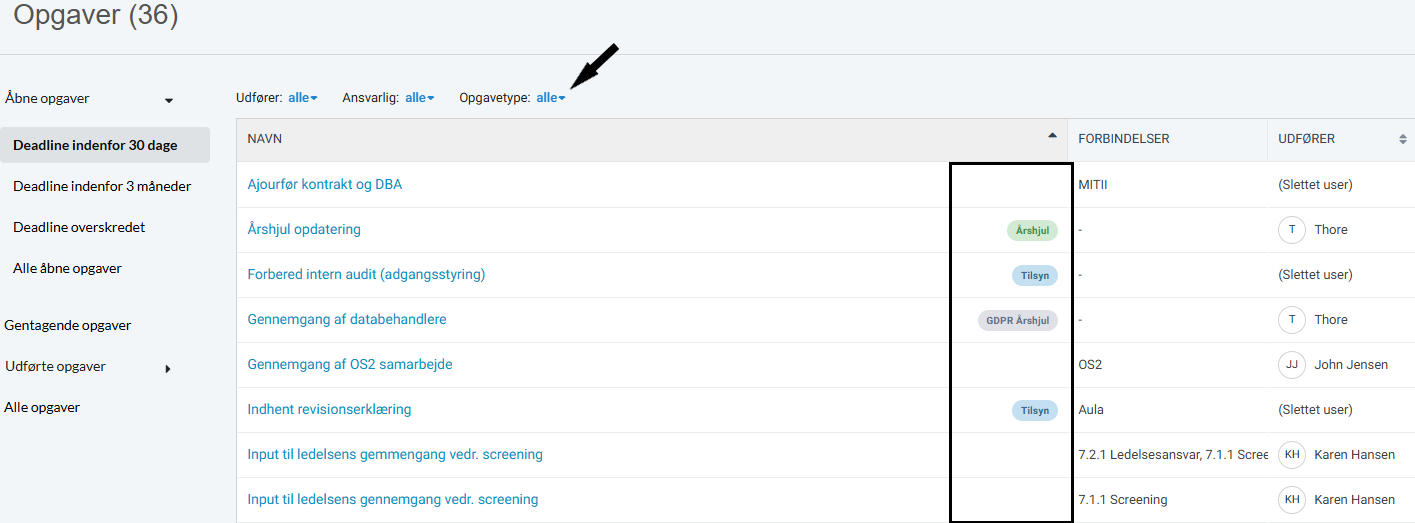
Task: Sort by the Udfører column arrows
Action: coord(1402,139)
